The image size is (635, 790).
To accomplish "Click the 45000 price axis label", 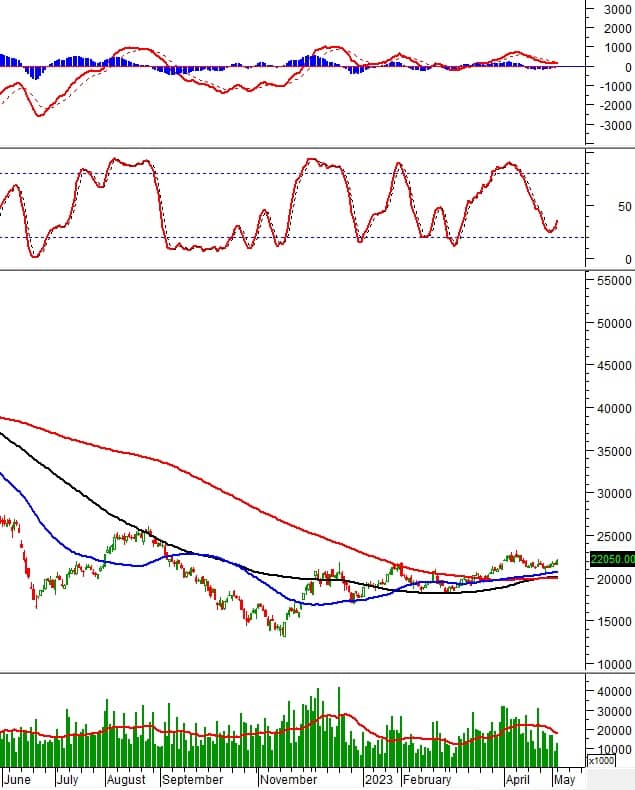I will click(614, 366).
